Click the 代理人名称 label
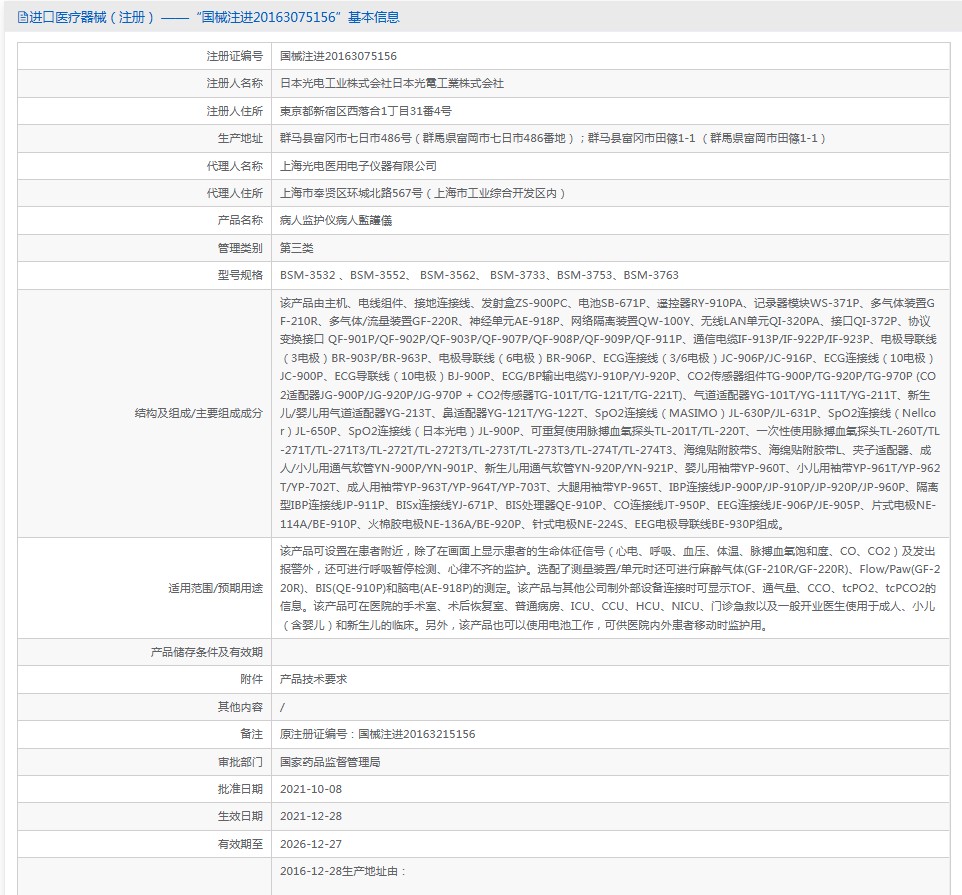 click(234, 166)
